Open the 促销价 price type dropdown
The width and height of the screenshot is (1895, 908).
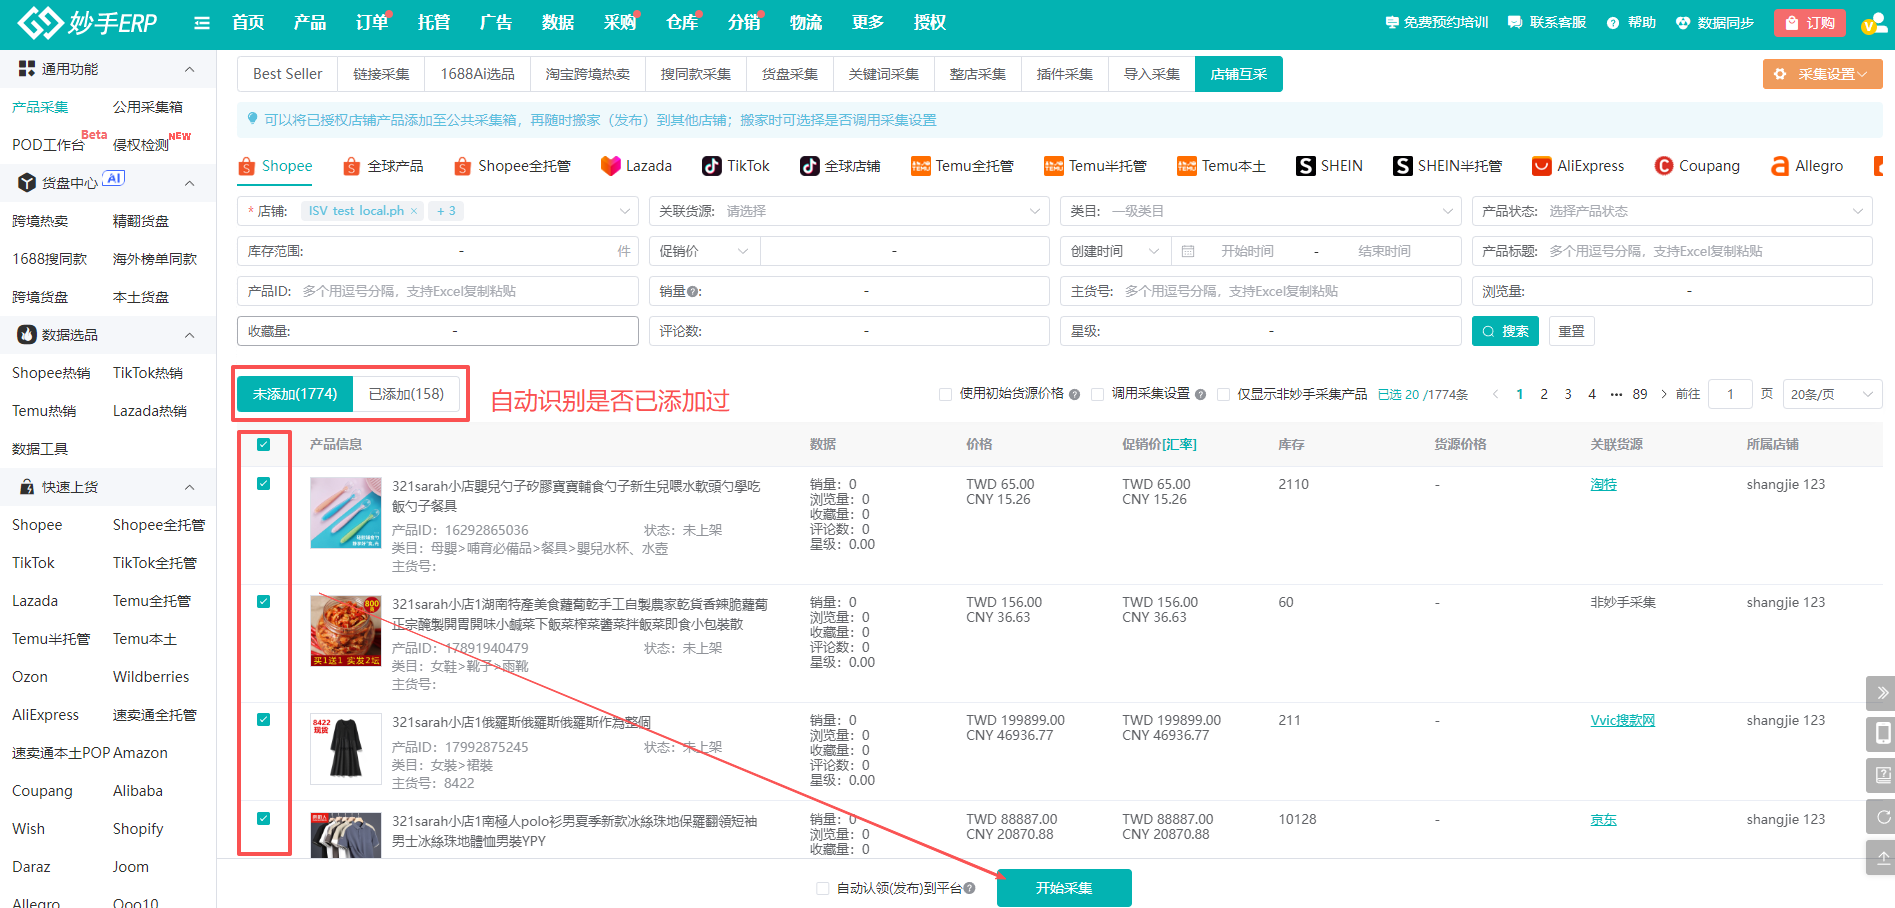704,251
